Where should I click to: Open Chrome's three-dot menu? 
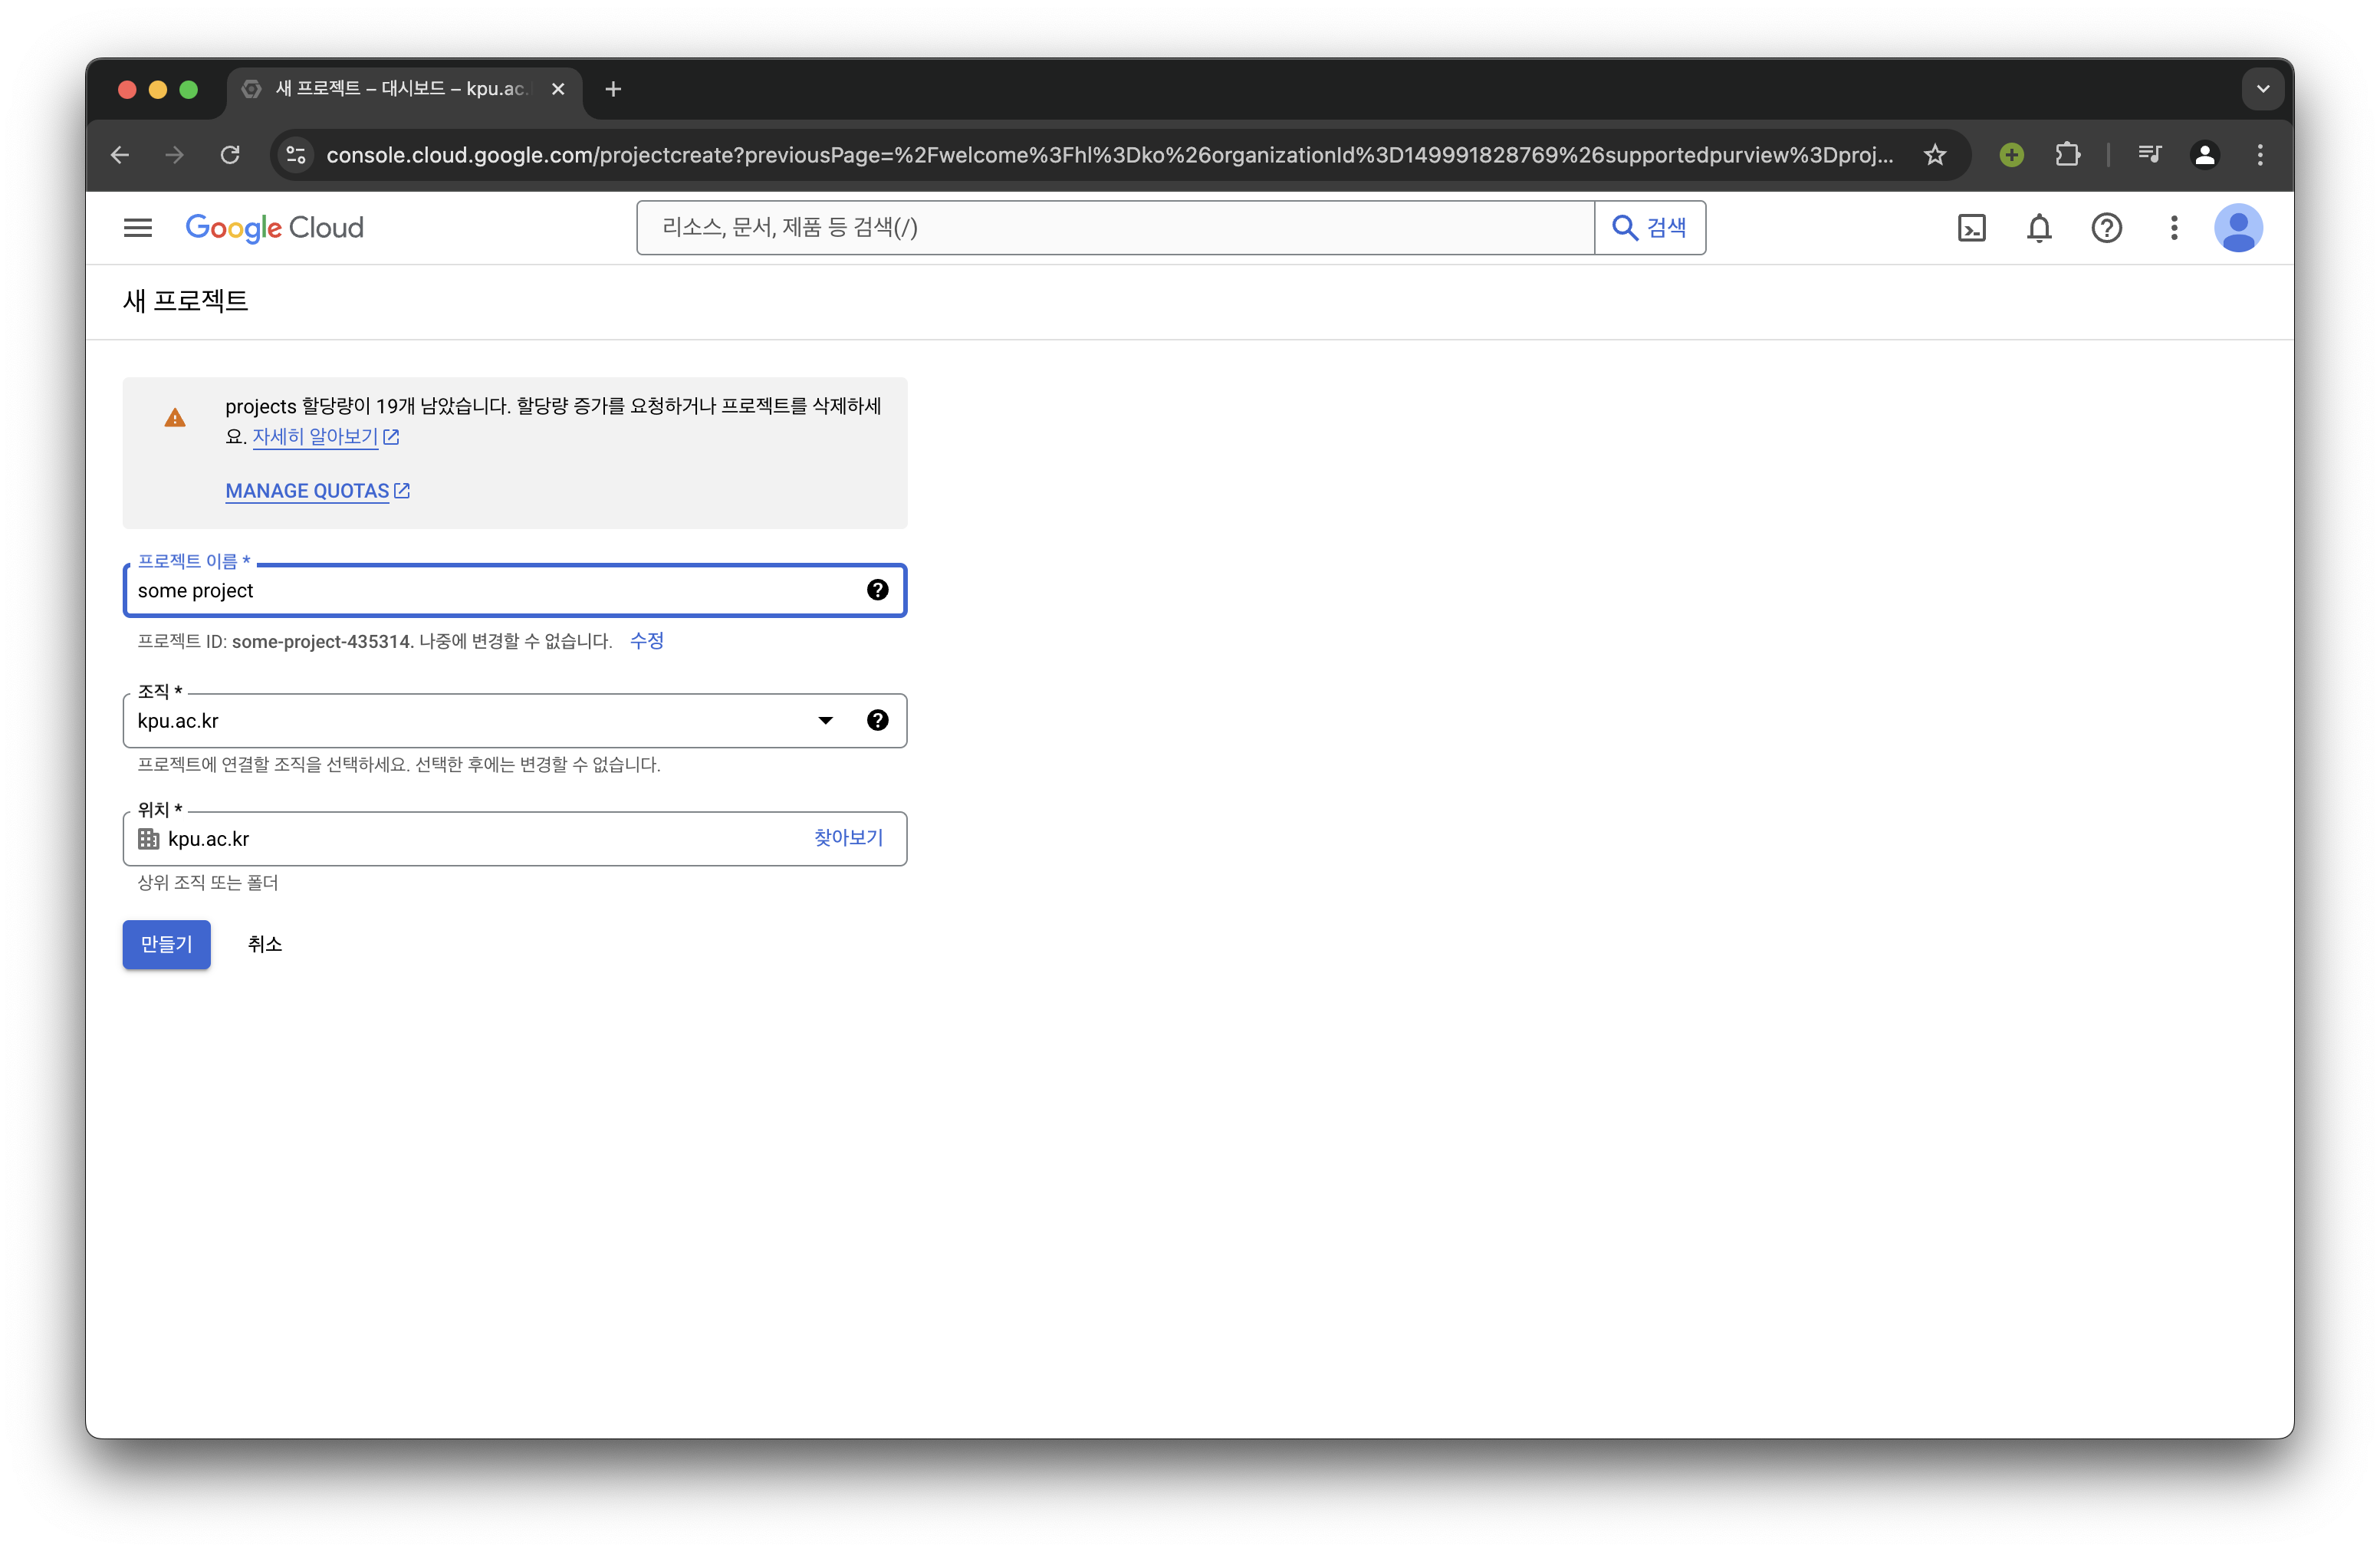click(x=2260, y=155)
